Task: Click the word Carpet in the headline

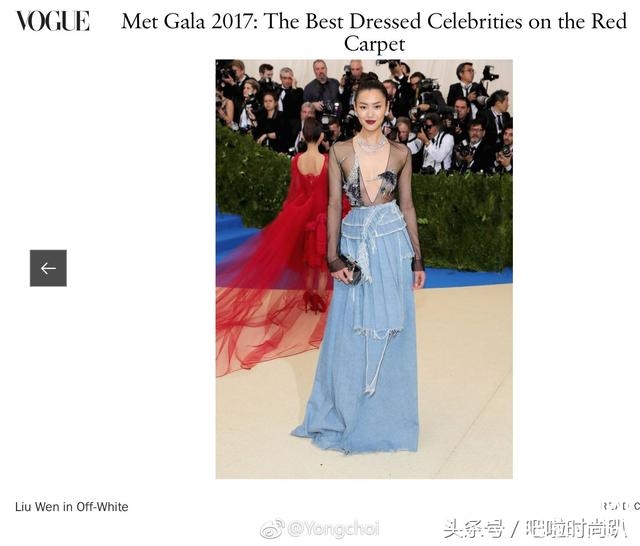Action: point(374,44)
